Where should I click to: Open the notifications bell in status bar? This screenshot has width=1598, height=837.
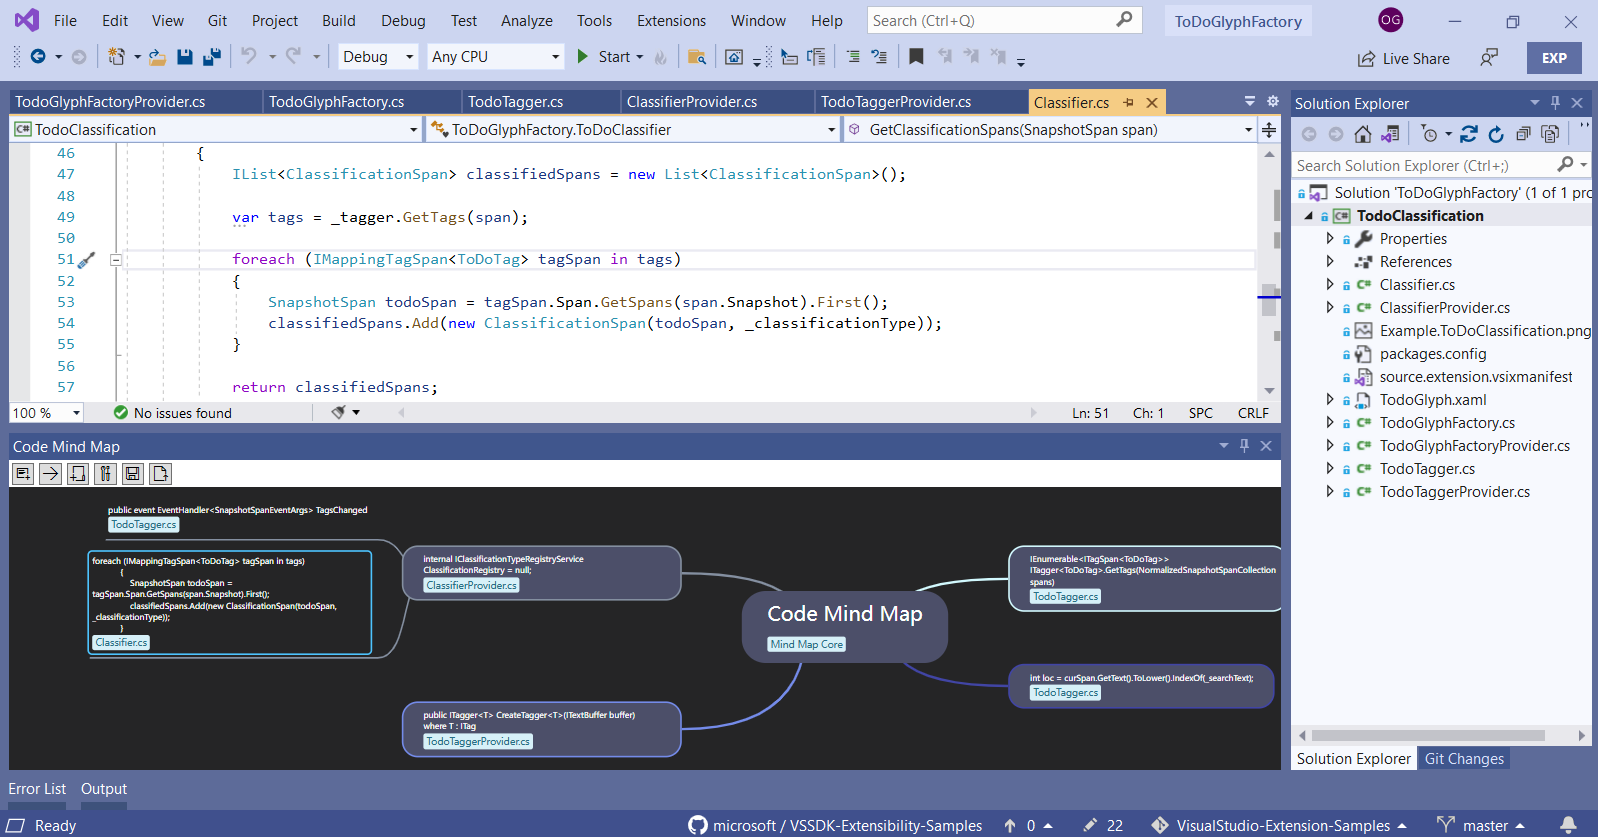(1568, 825)
